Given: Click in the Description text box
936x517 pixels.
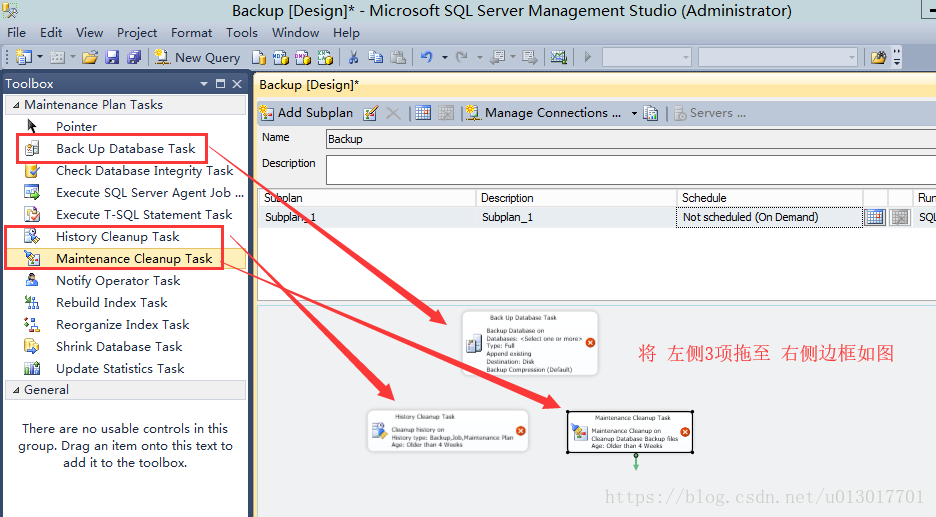Looking at the screenshot, I should point(630,170).
